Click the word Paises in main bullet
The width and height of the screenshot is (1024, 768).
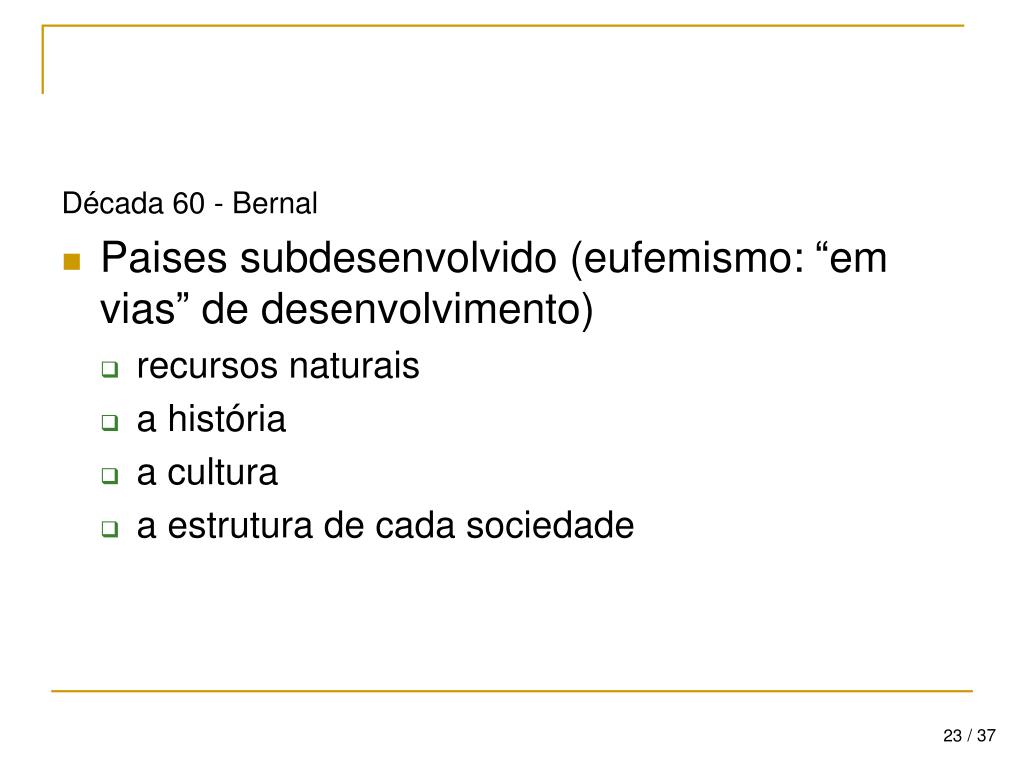click(164, 257)
